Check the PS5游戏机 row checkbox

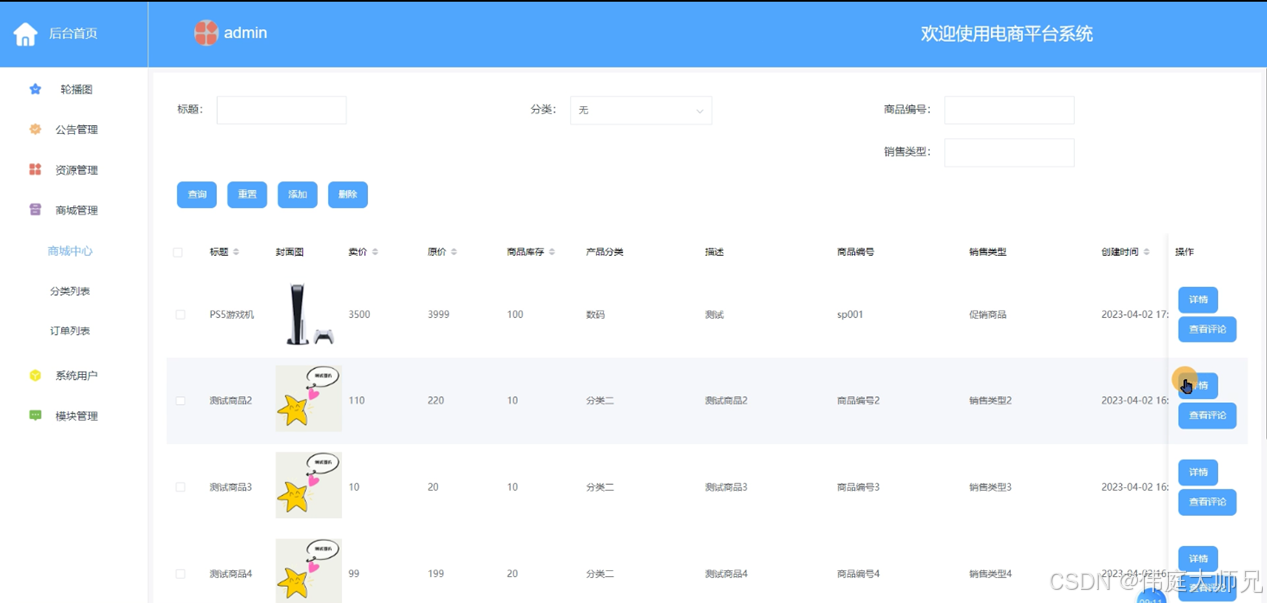pos(180,314)
